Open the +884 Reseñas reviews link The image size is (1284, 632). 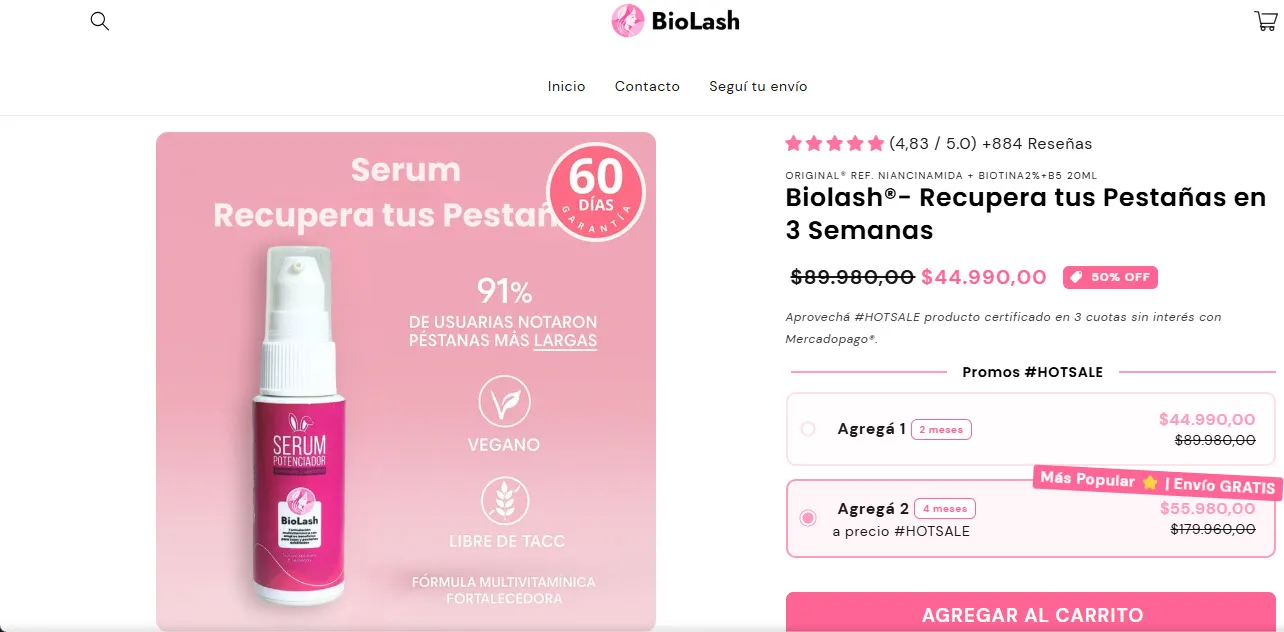(x=1037, y=143)
